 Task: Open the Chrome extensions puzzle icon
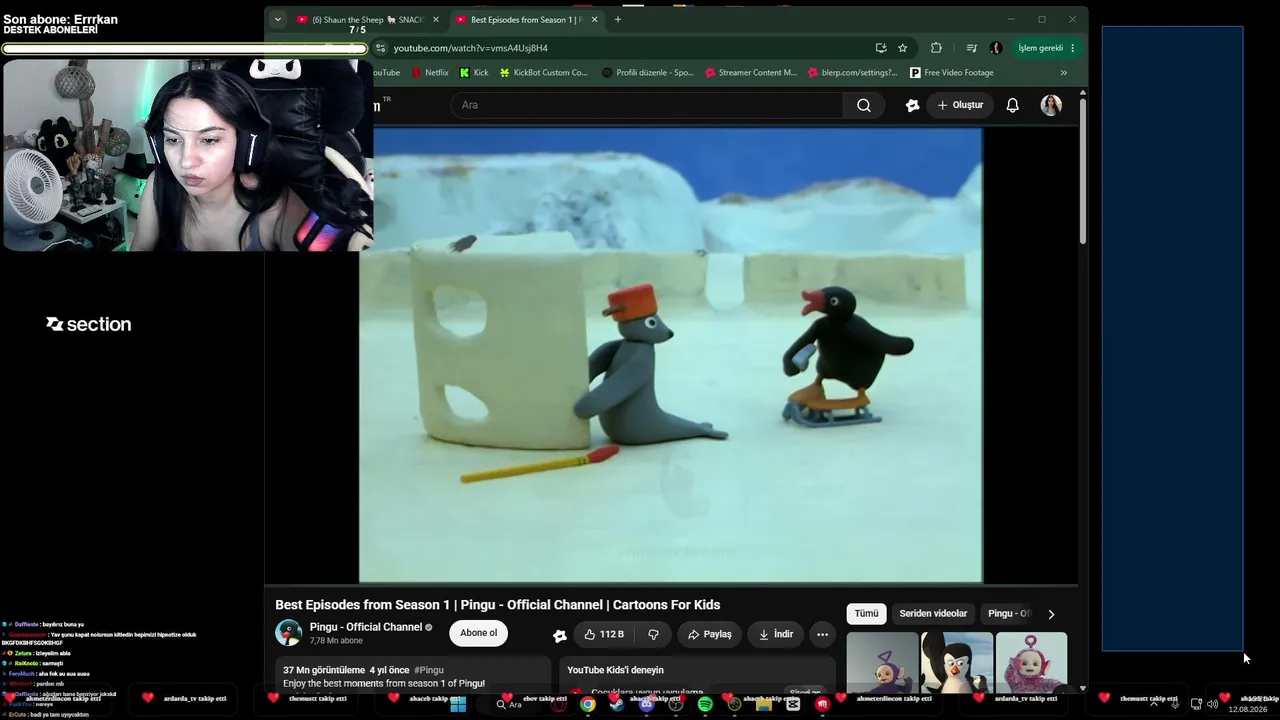936,48
